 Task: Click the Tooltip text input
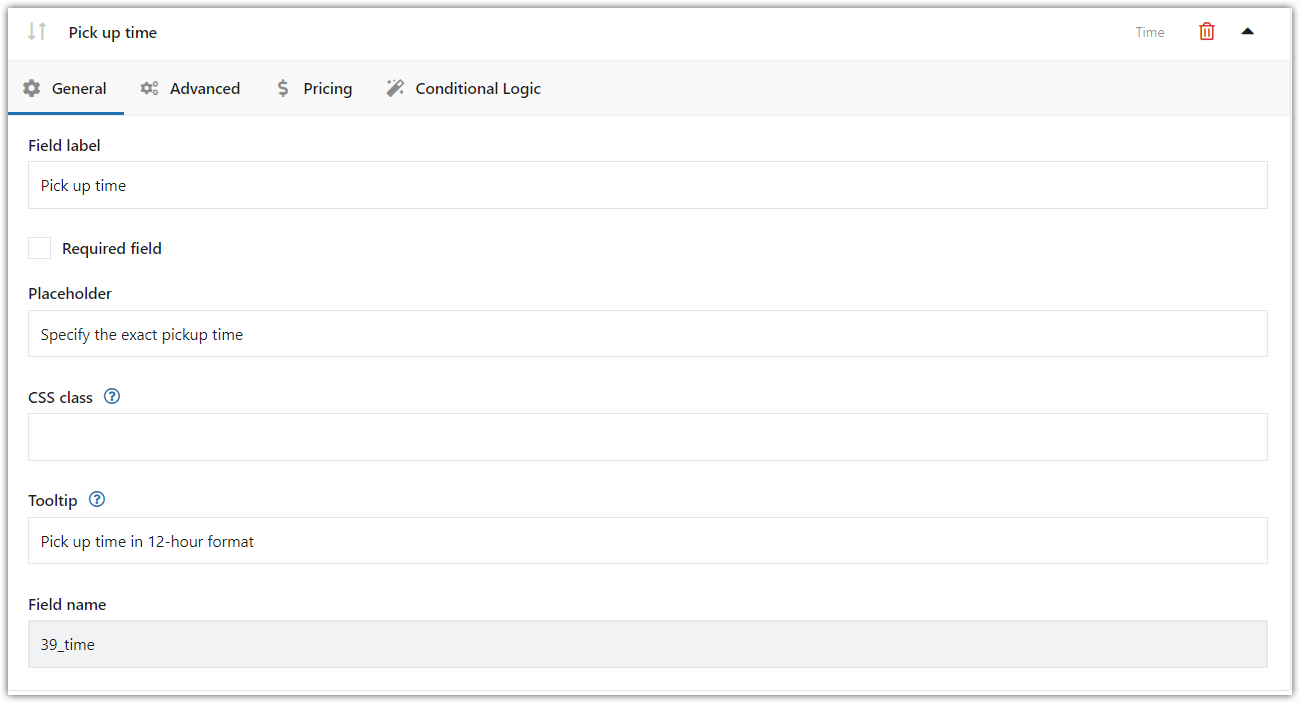coord(647,541)
